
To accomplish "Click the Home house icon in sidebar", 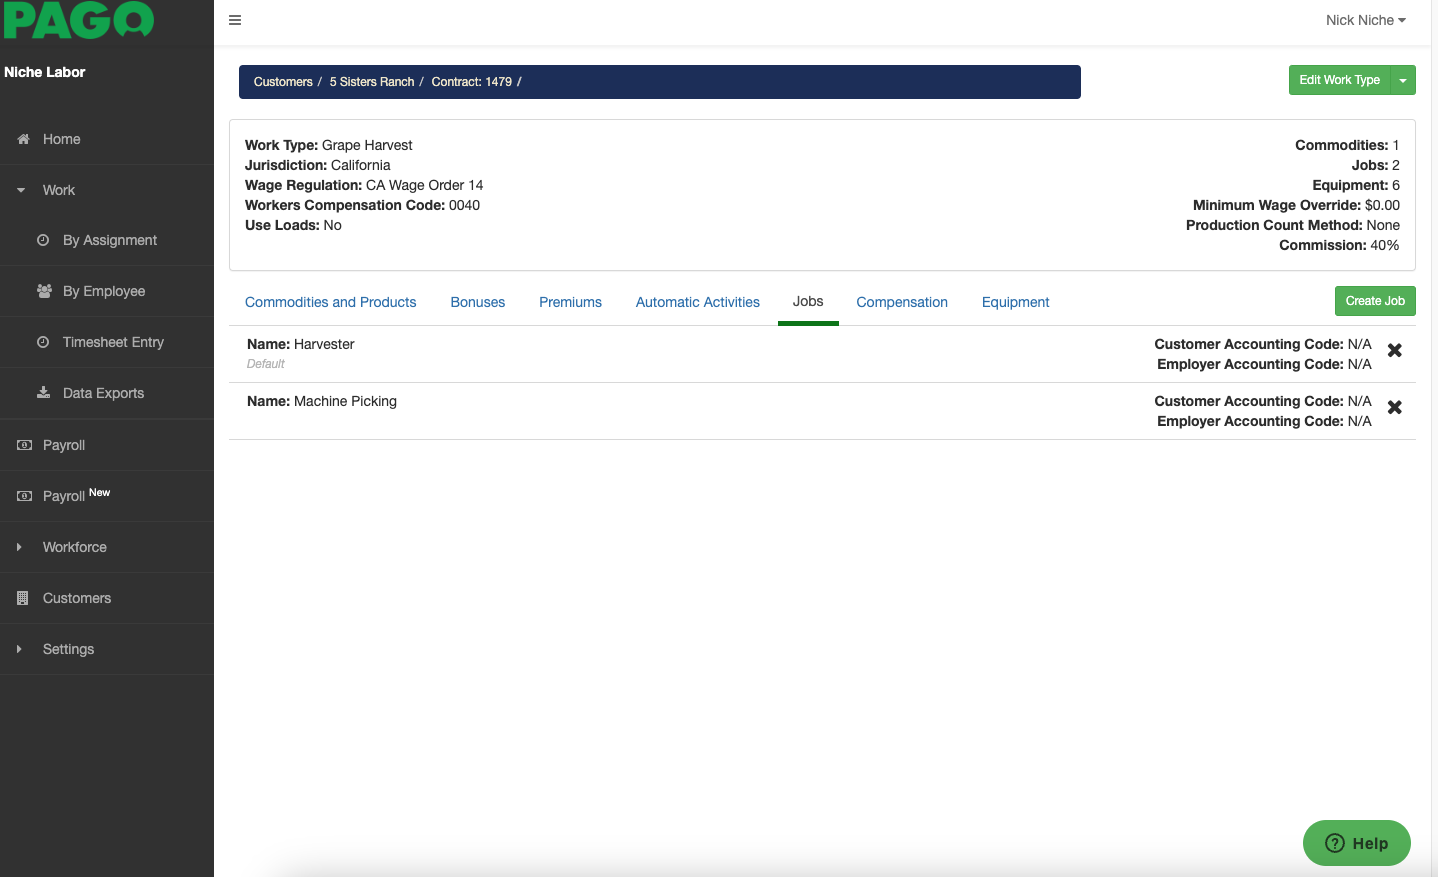I will point(23,139).
